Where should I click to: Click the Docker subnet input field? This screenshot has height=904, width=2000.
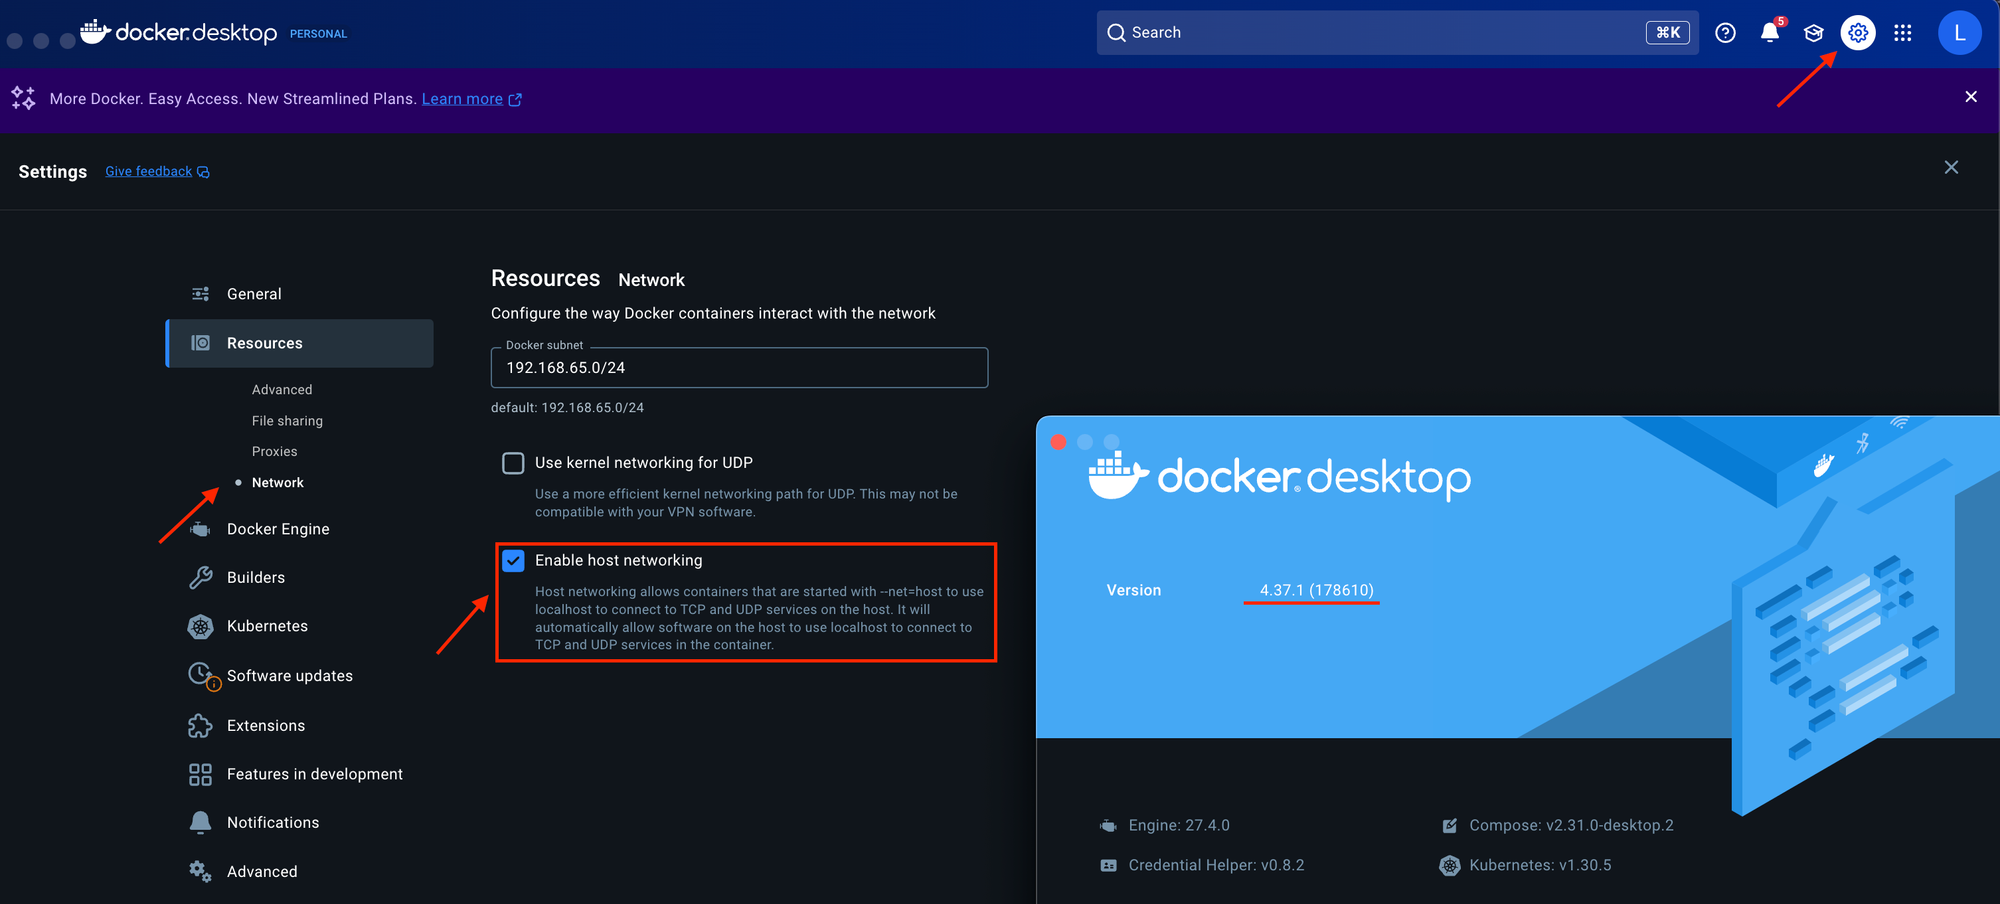pyautogui.click(x=739, y=368)
